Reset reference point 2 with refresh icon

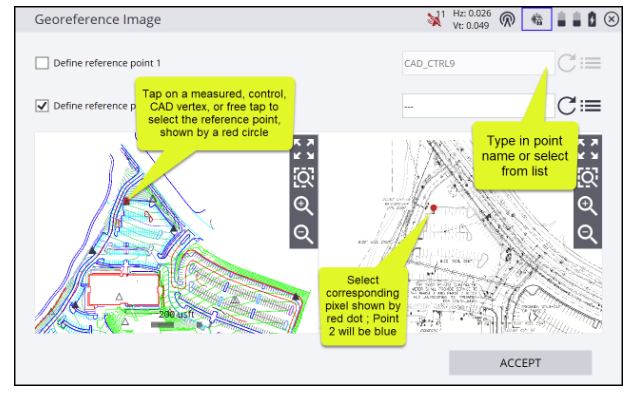tap(567, 106)
